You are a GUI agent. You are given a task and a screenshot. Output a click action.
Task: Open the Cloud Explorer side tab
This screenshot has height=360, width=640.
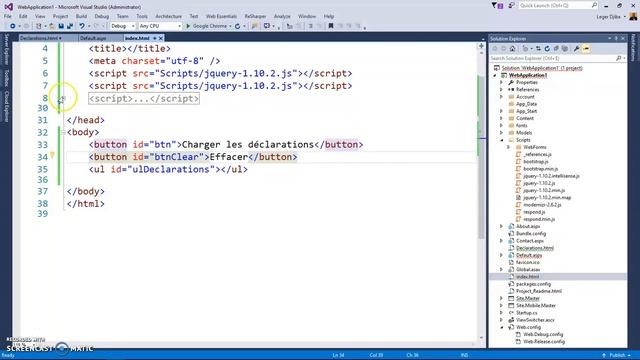pos(7,106)
